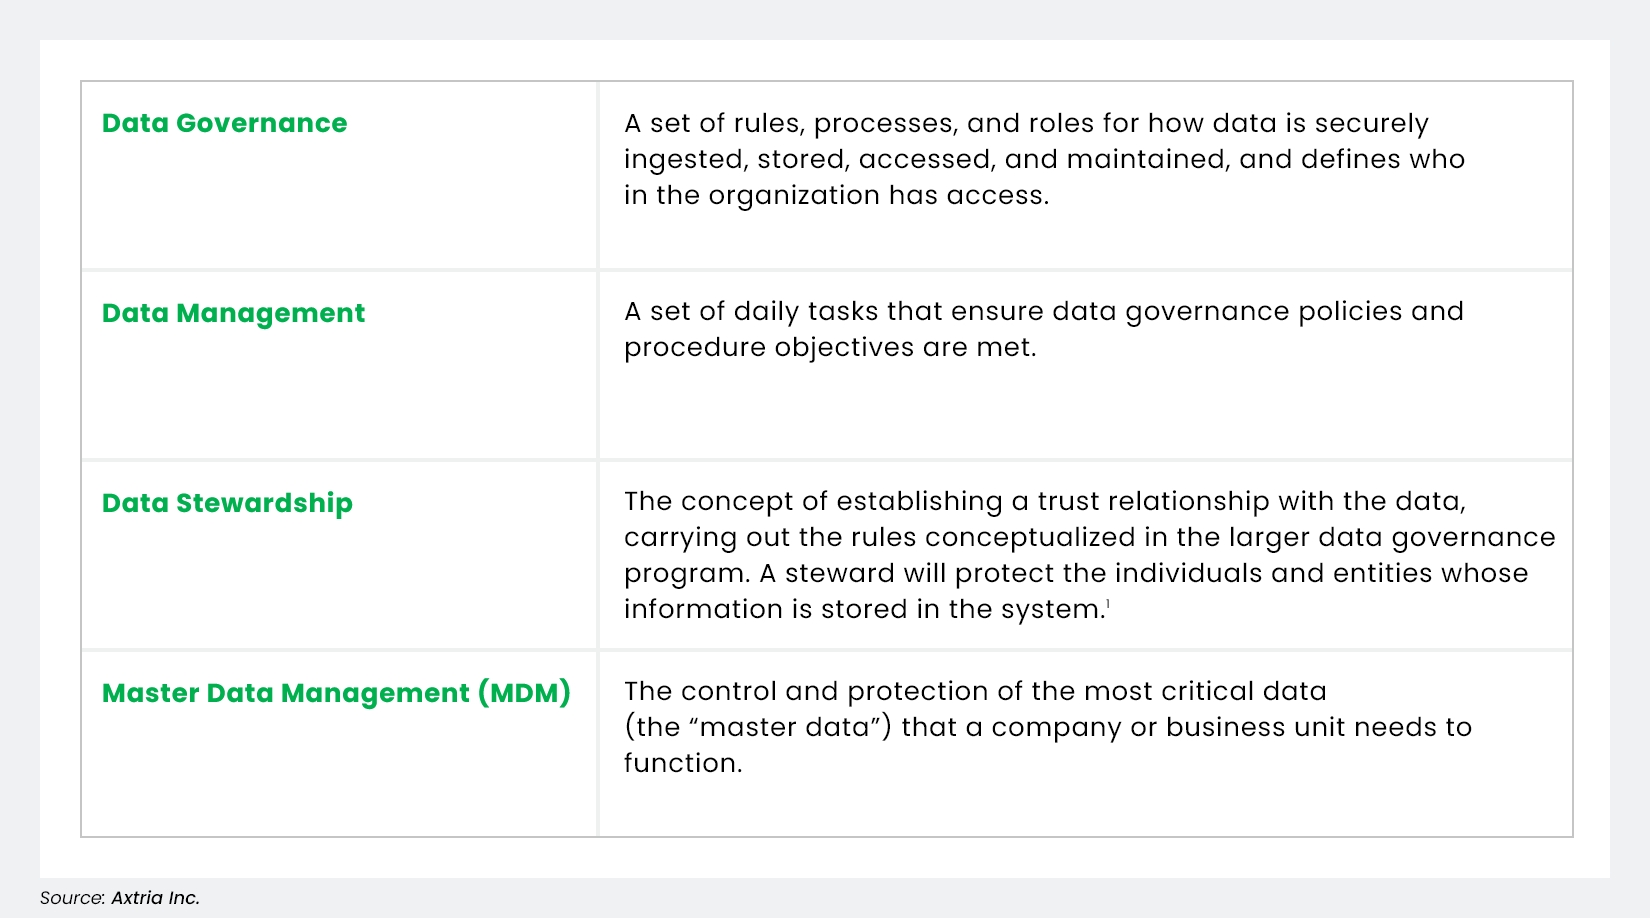Click the line 'program. A steward will protect'
The height and width of the screenshot is (918, 1650).
pyautogui.click(x=1076, y=573)
